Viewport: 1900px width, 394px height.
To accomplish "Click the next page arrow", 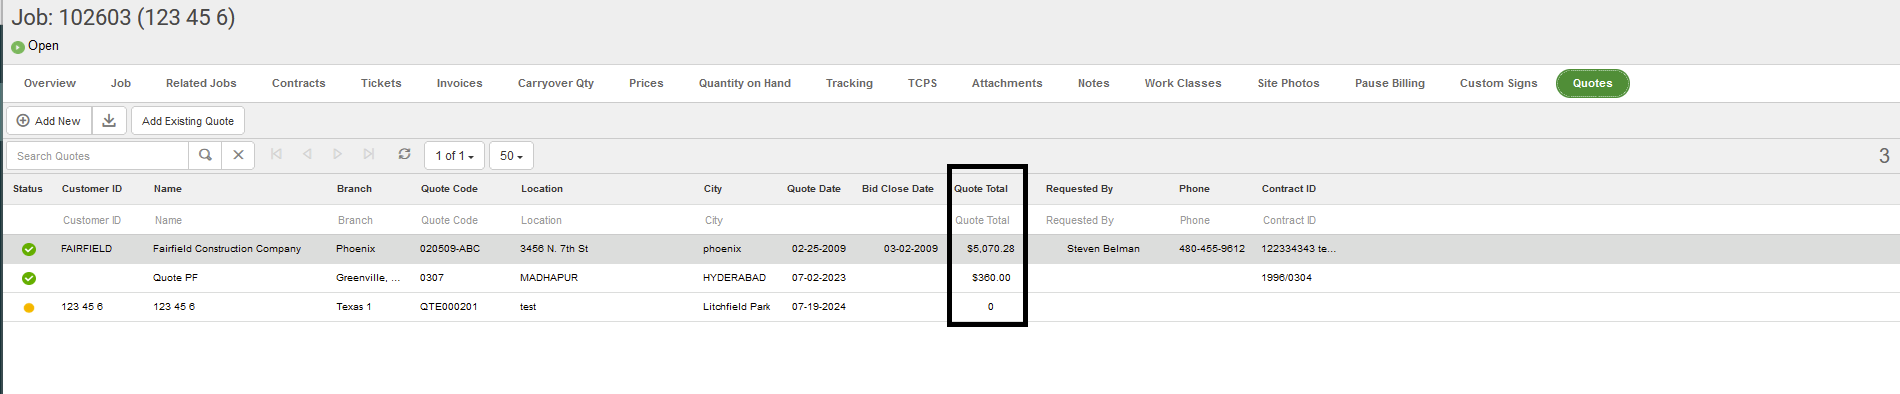I will coord(338,154).
